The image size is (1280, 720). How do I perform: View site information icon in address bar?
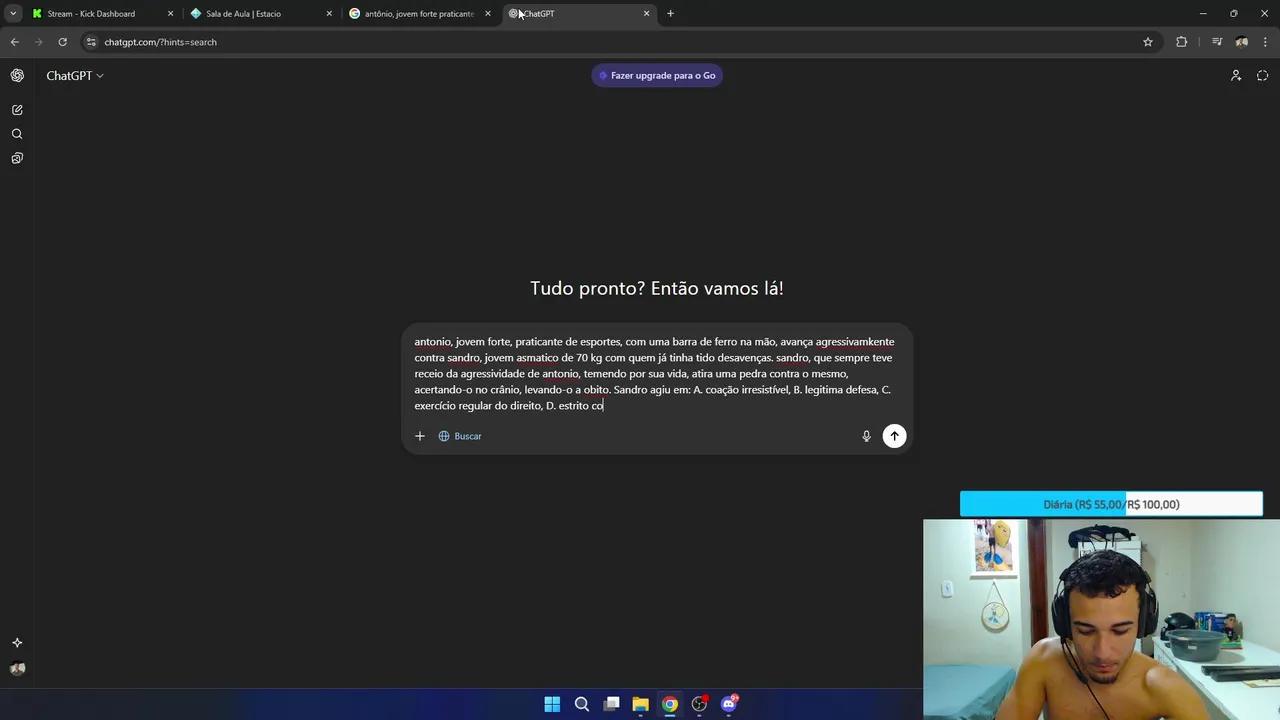click(x=91, y=42)
